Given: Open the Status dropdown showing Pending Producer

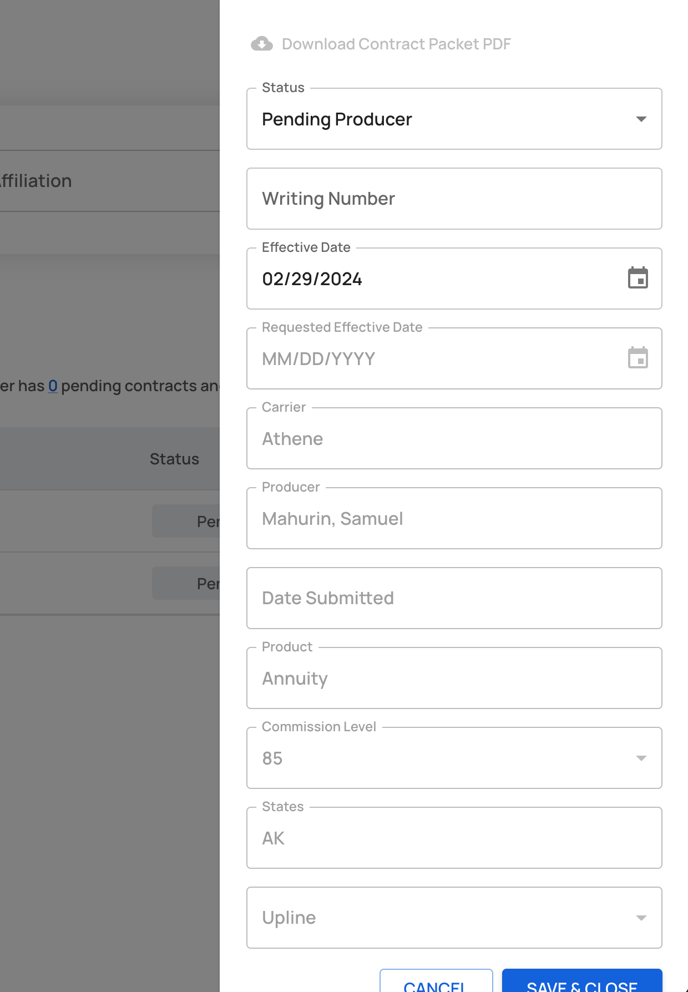Looking at the screenshot, I should pyautogui.click(x=454, y=119).
